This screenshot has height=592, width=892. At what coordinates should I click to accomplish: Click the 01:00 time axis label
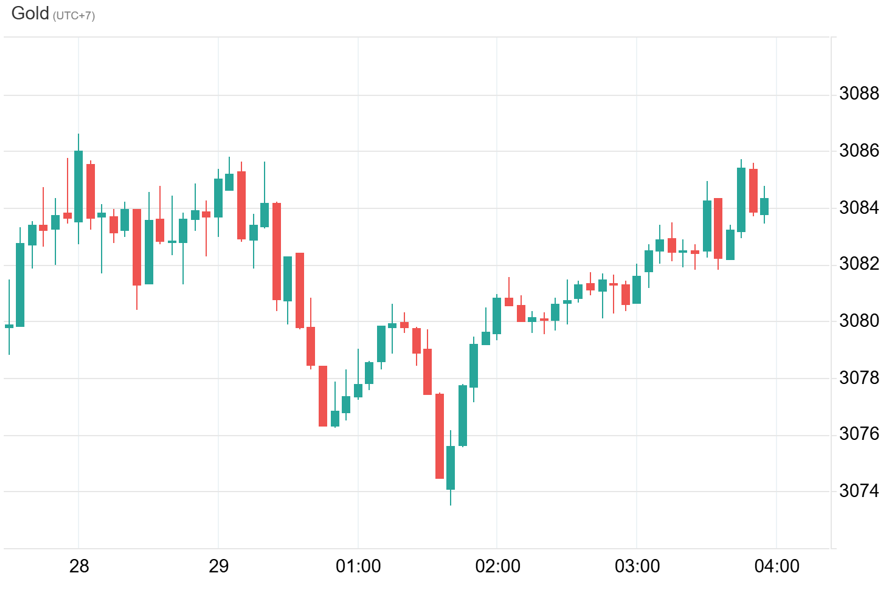point(358,567)
